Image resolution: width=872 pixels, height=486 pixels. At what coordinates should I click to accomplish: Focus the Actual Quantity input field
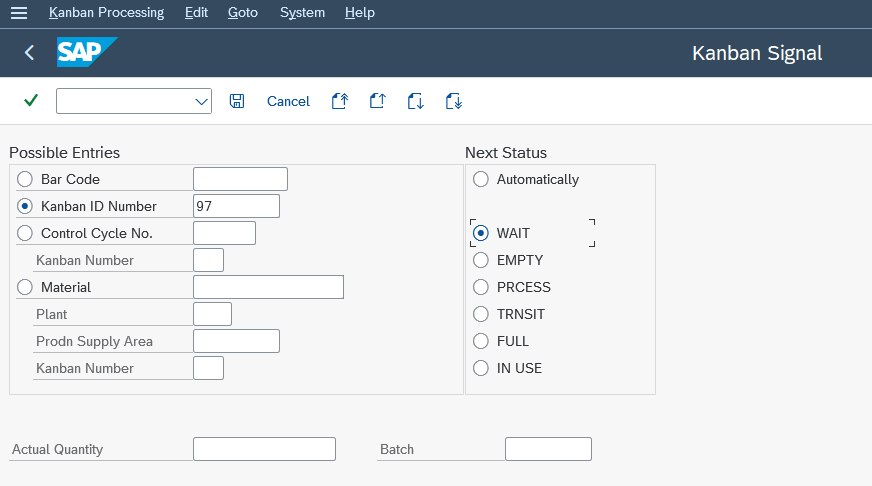(265, 449)
